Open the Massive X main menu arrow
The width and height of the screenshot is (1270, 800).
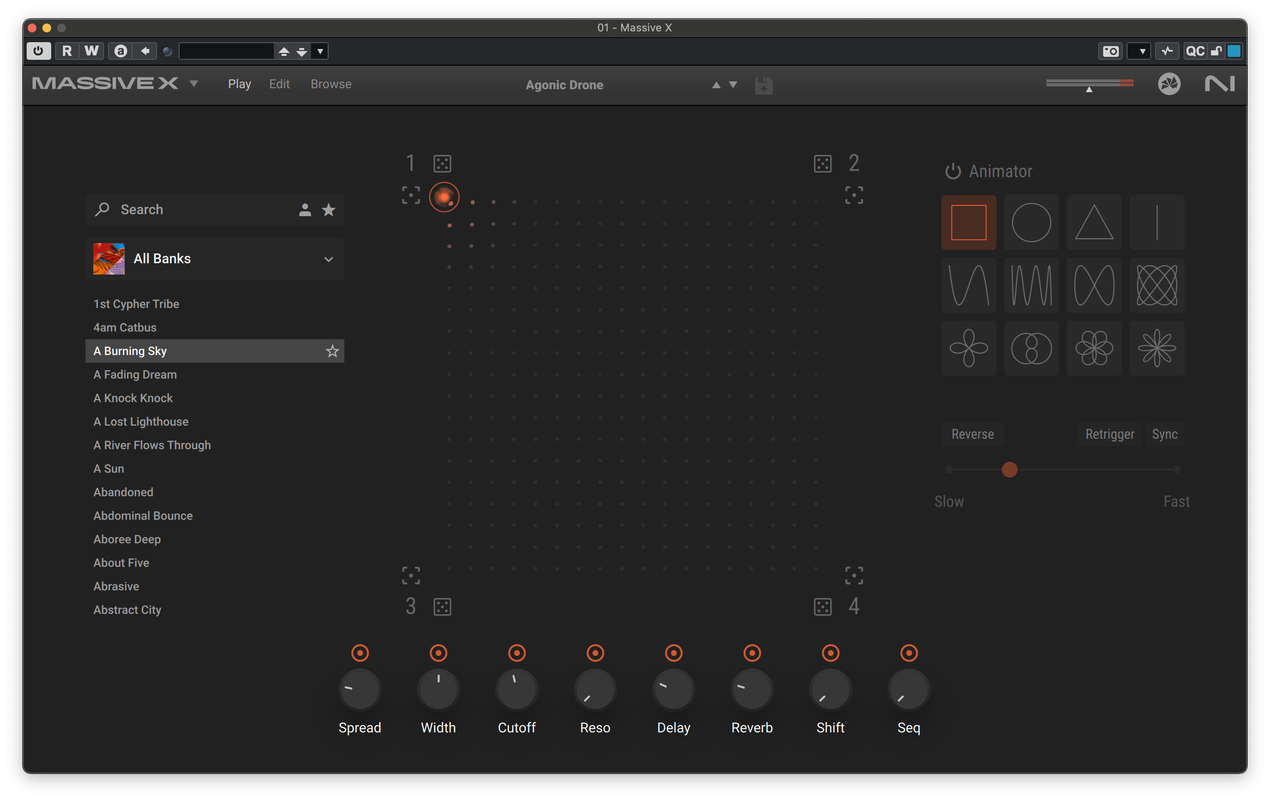[194, 84]
